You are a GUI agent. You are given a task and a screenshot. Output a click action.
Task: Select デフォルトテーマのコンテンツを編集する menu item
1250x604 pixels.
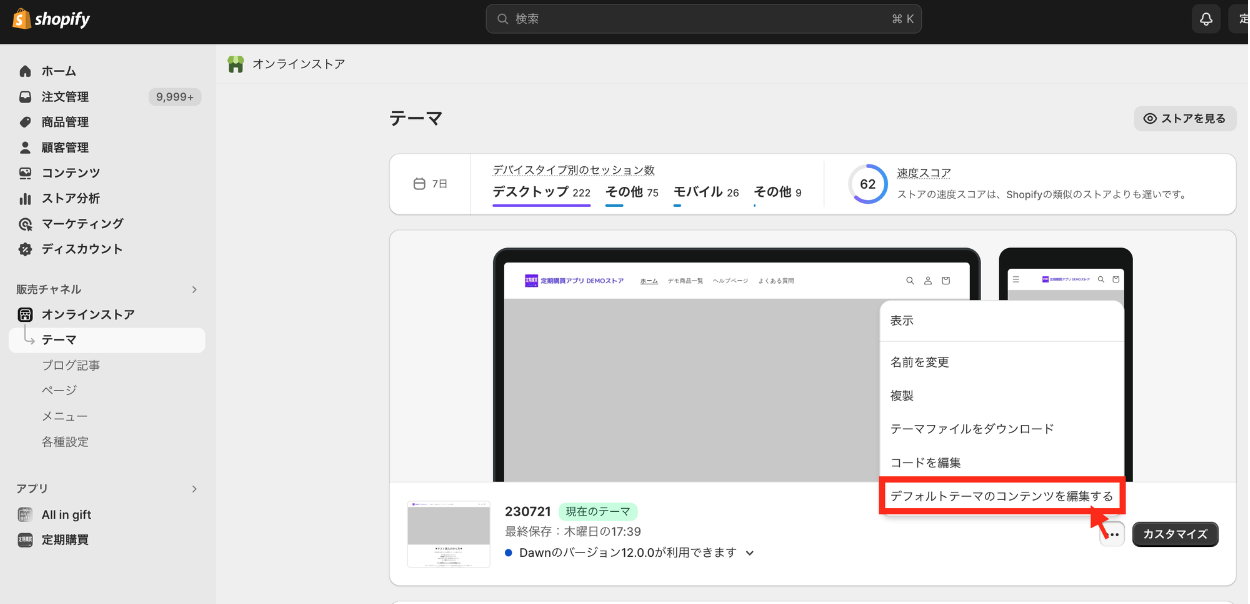pyautogui.click(x=1001, y=496)
